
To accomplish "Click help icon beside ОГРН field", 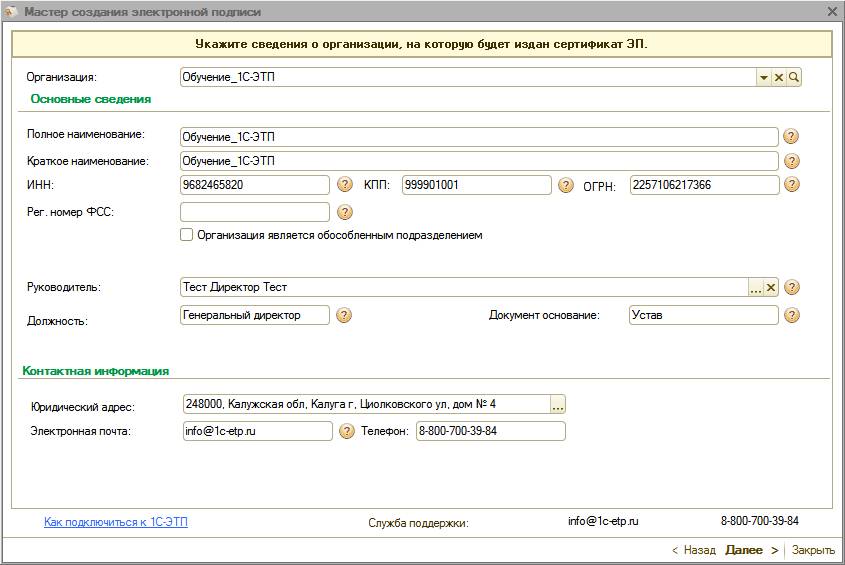I will pos(792,185).
